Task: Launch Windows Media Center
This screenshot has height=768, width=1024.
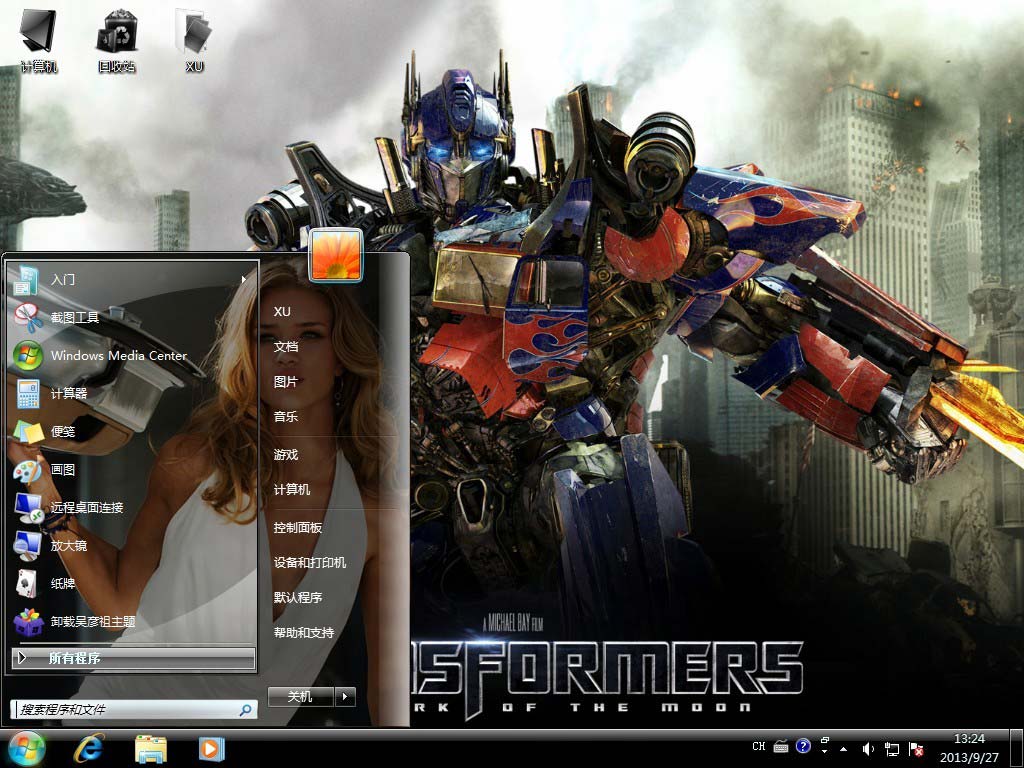Action: [x=118, y=355]
